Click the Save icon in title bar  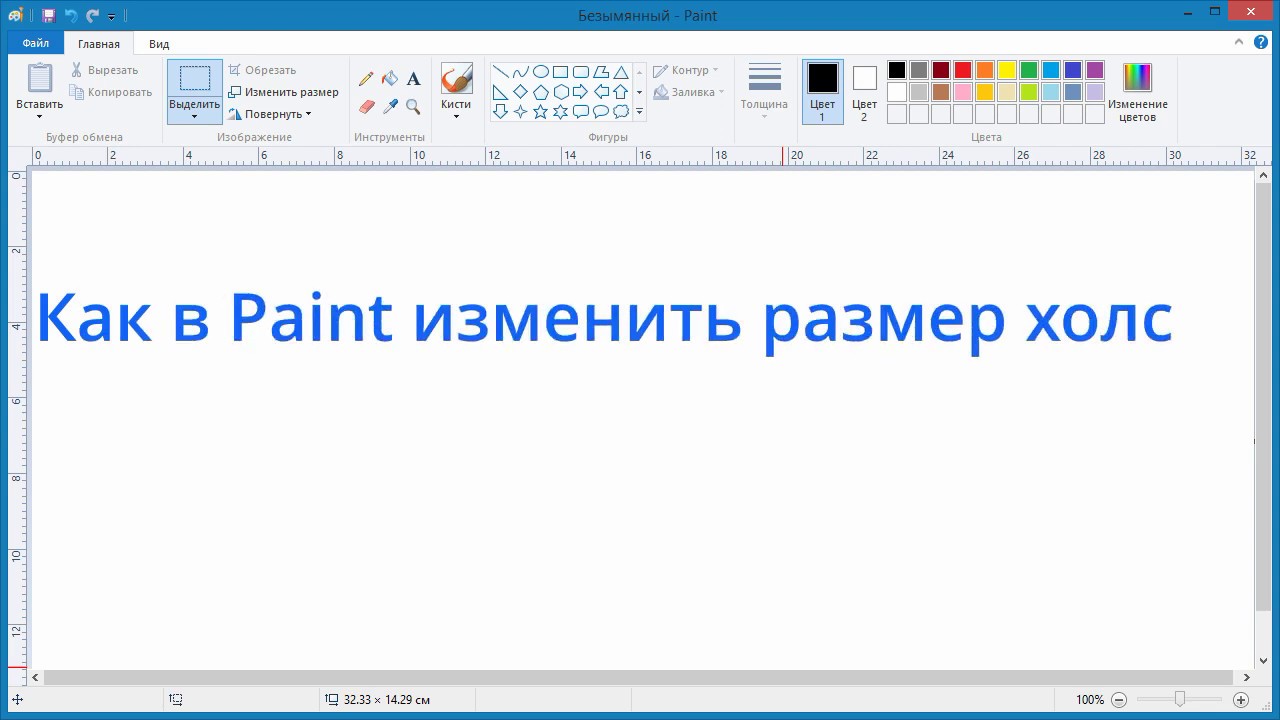click(48, 16)
